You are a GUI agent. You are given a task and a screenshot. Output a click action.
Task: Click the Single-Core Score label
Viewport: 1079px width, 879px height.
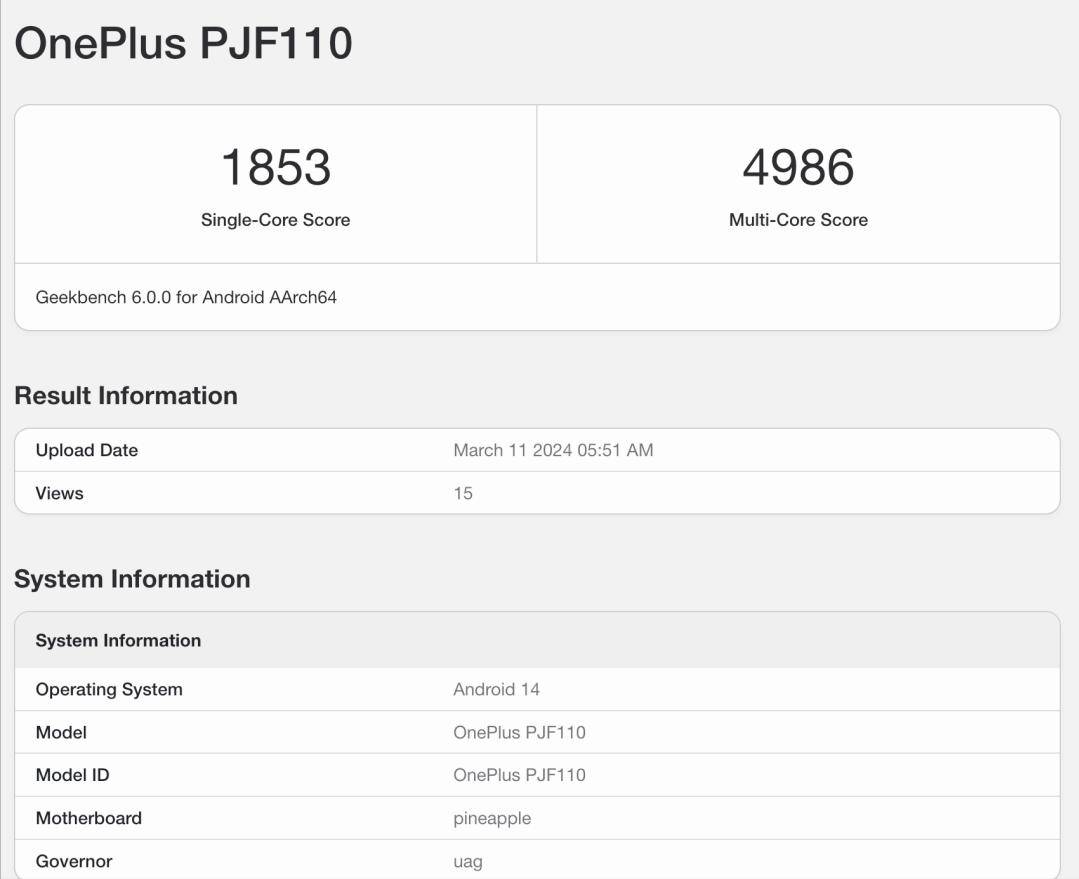pyautogui.click(x=275, y=220)
